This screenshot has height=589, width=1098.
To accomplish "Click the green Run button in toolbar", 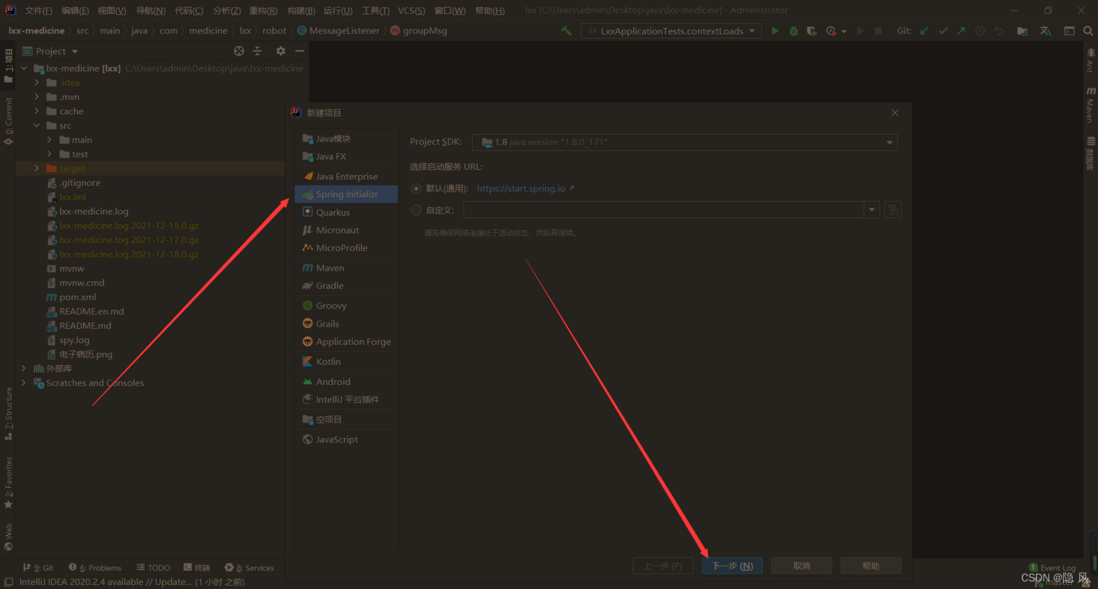I will [774, 31].
